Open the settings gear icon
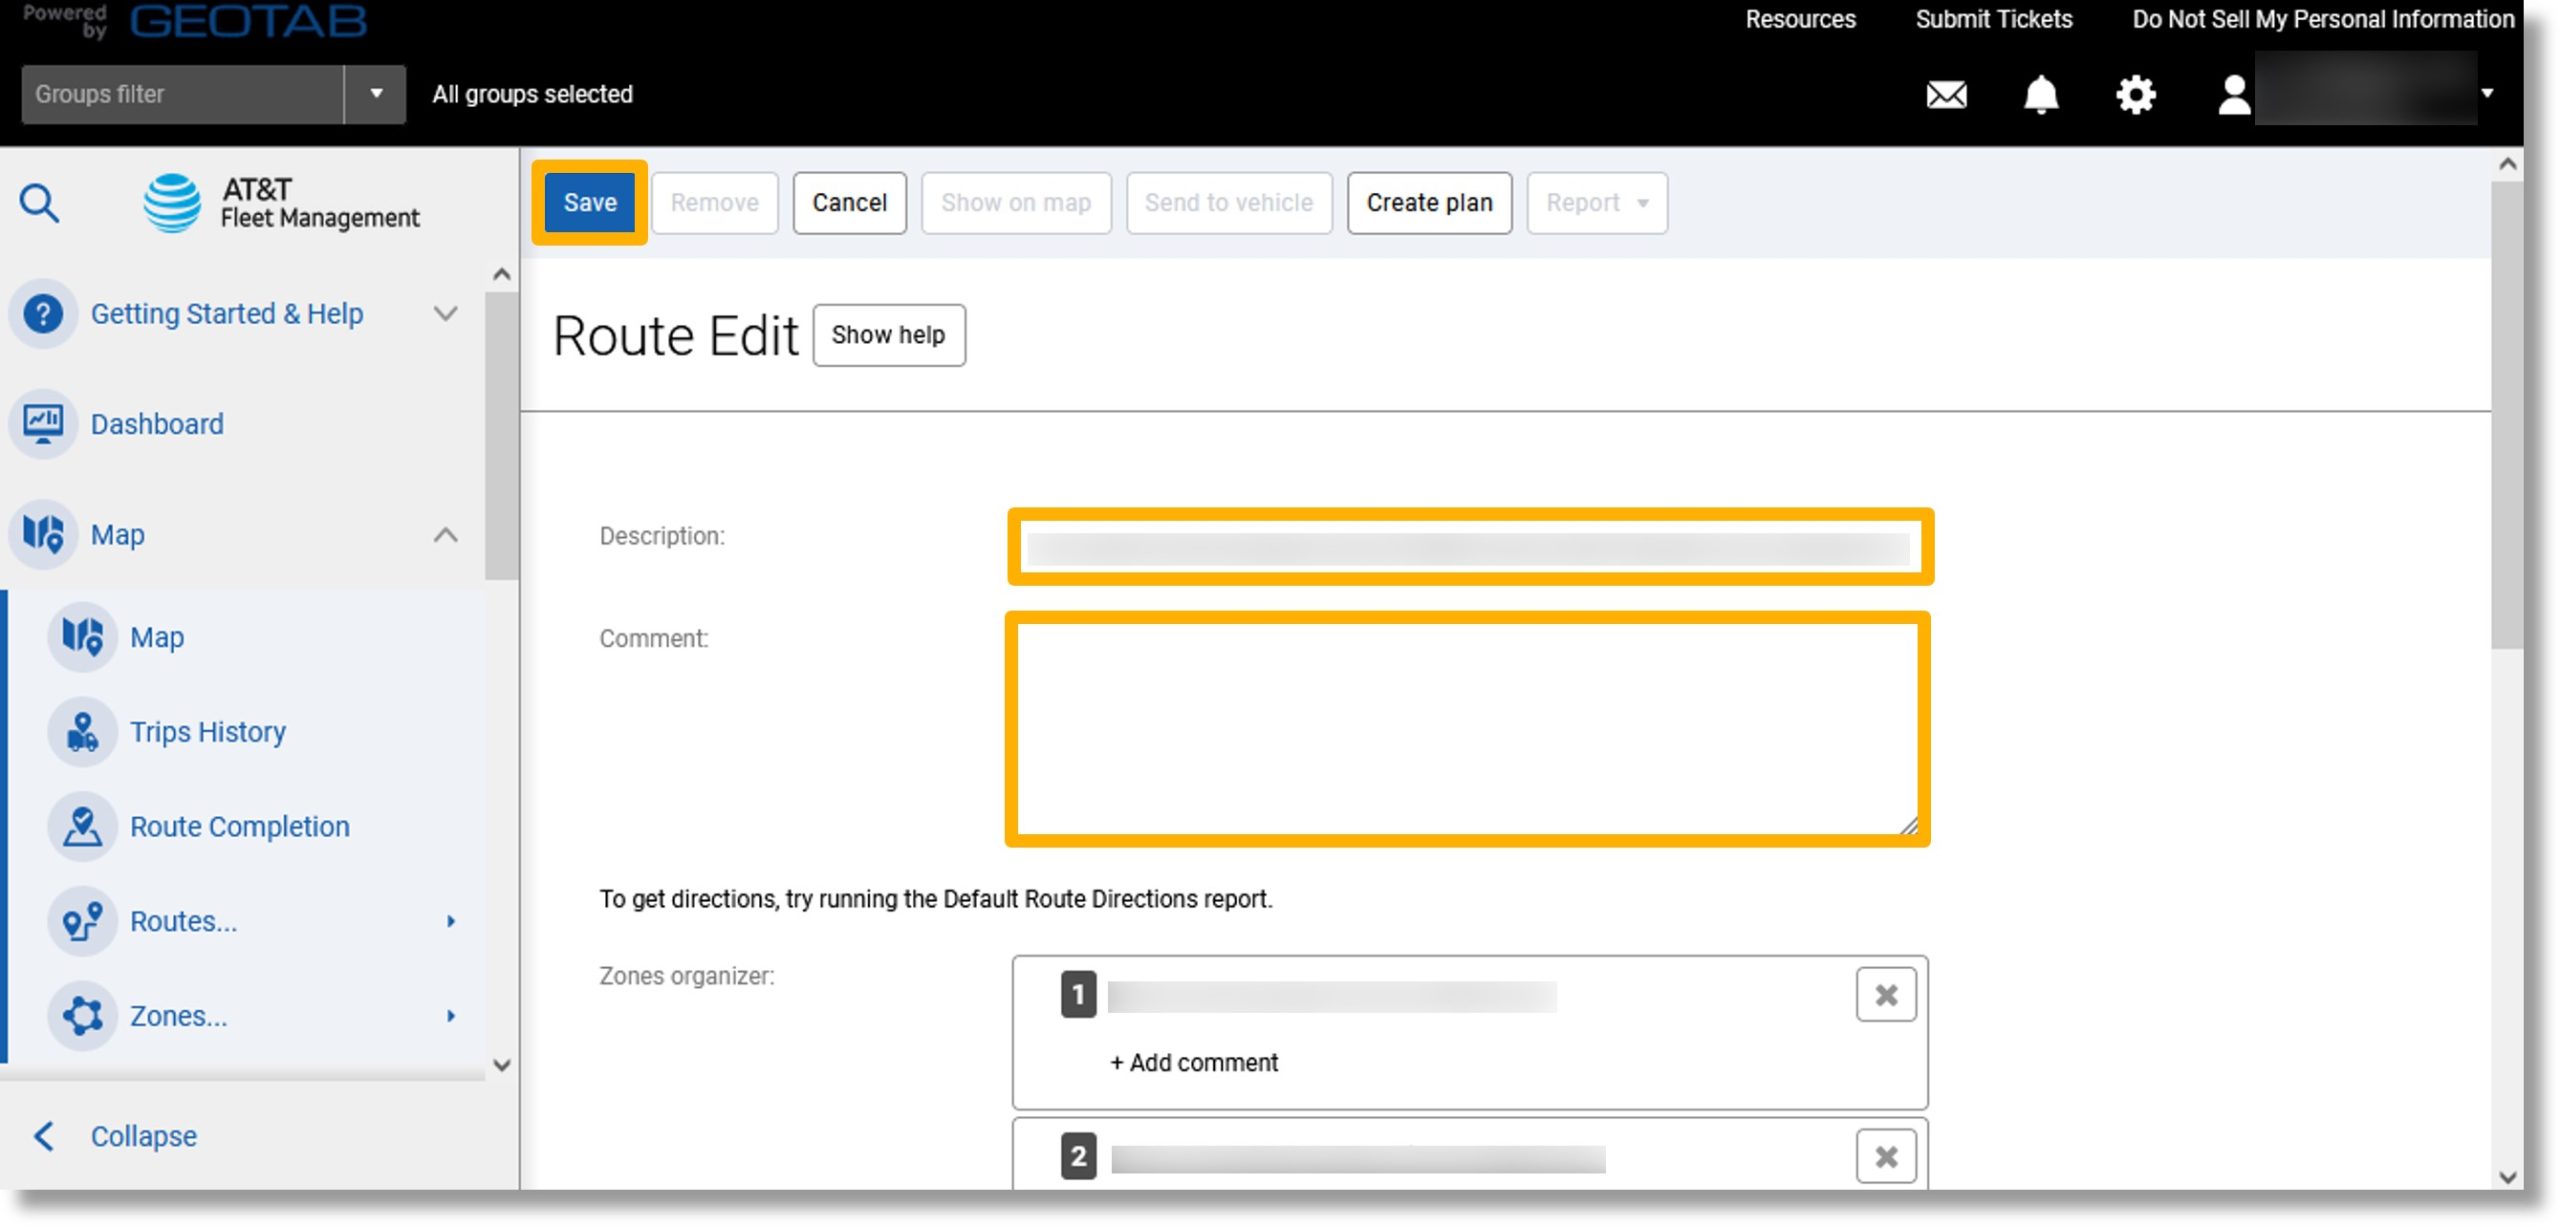 [x=2134, y=93]
